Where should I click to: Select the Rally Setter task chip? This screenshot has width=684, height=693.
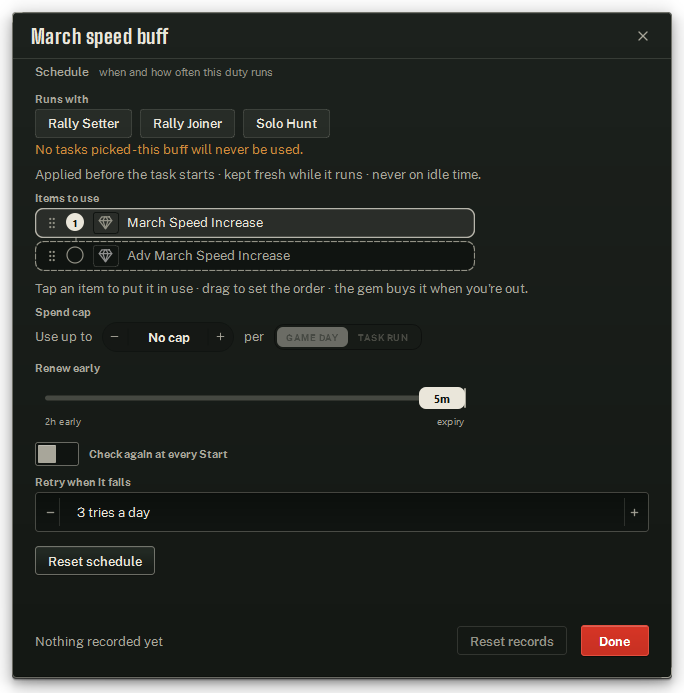(x=84, y=123)
